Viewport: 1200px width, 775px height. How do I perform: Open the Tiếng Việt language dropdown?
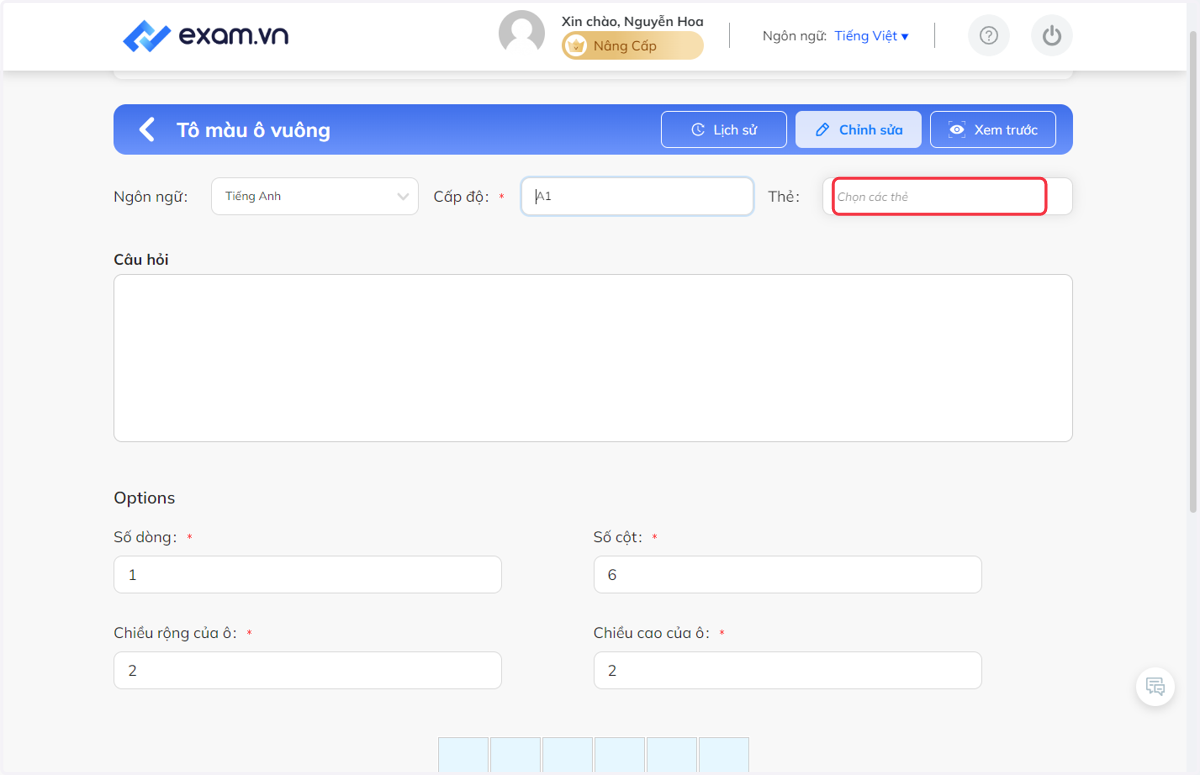click(x=871, y=36)
